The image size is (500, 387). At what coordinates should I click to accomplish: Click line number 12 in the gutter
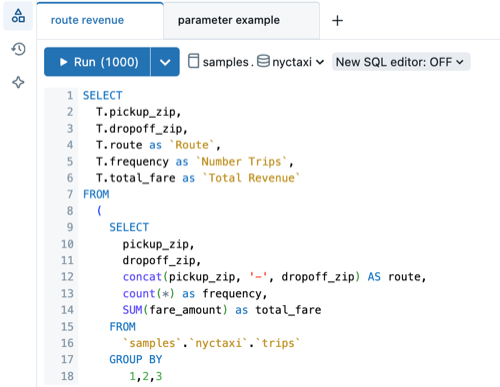click(67, 277)
